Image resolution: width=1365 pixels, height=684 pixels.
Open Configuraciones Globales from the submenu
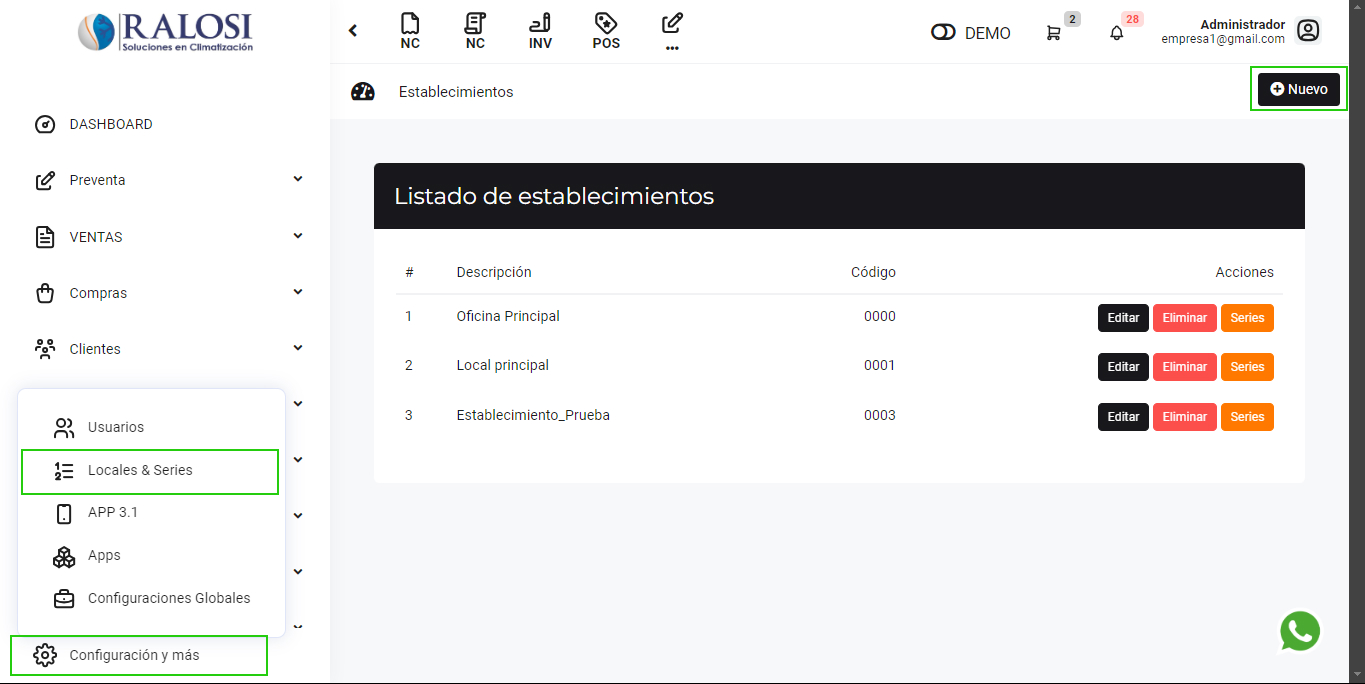click(x=169, y=598)
